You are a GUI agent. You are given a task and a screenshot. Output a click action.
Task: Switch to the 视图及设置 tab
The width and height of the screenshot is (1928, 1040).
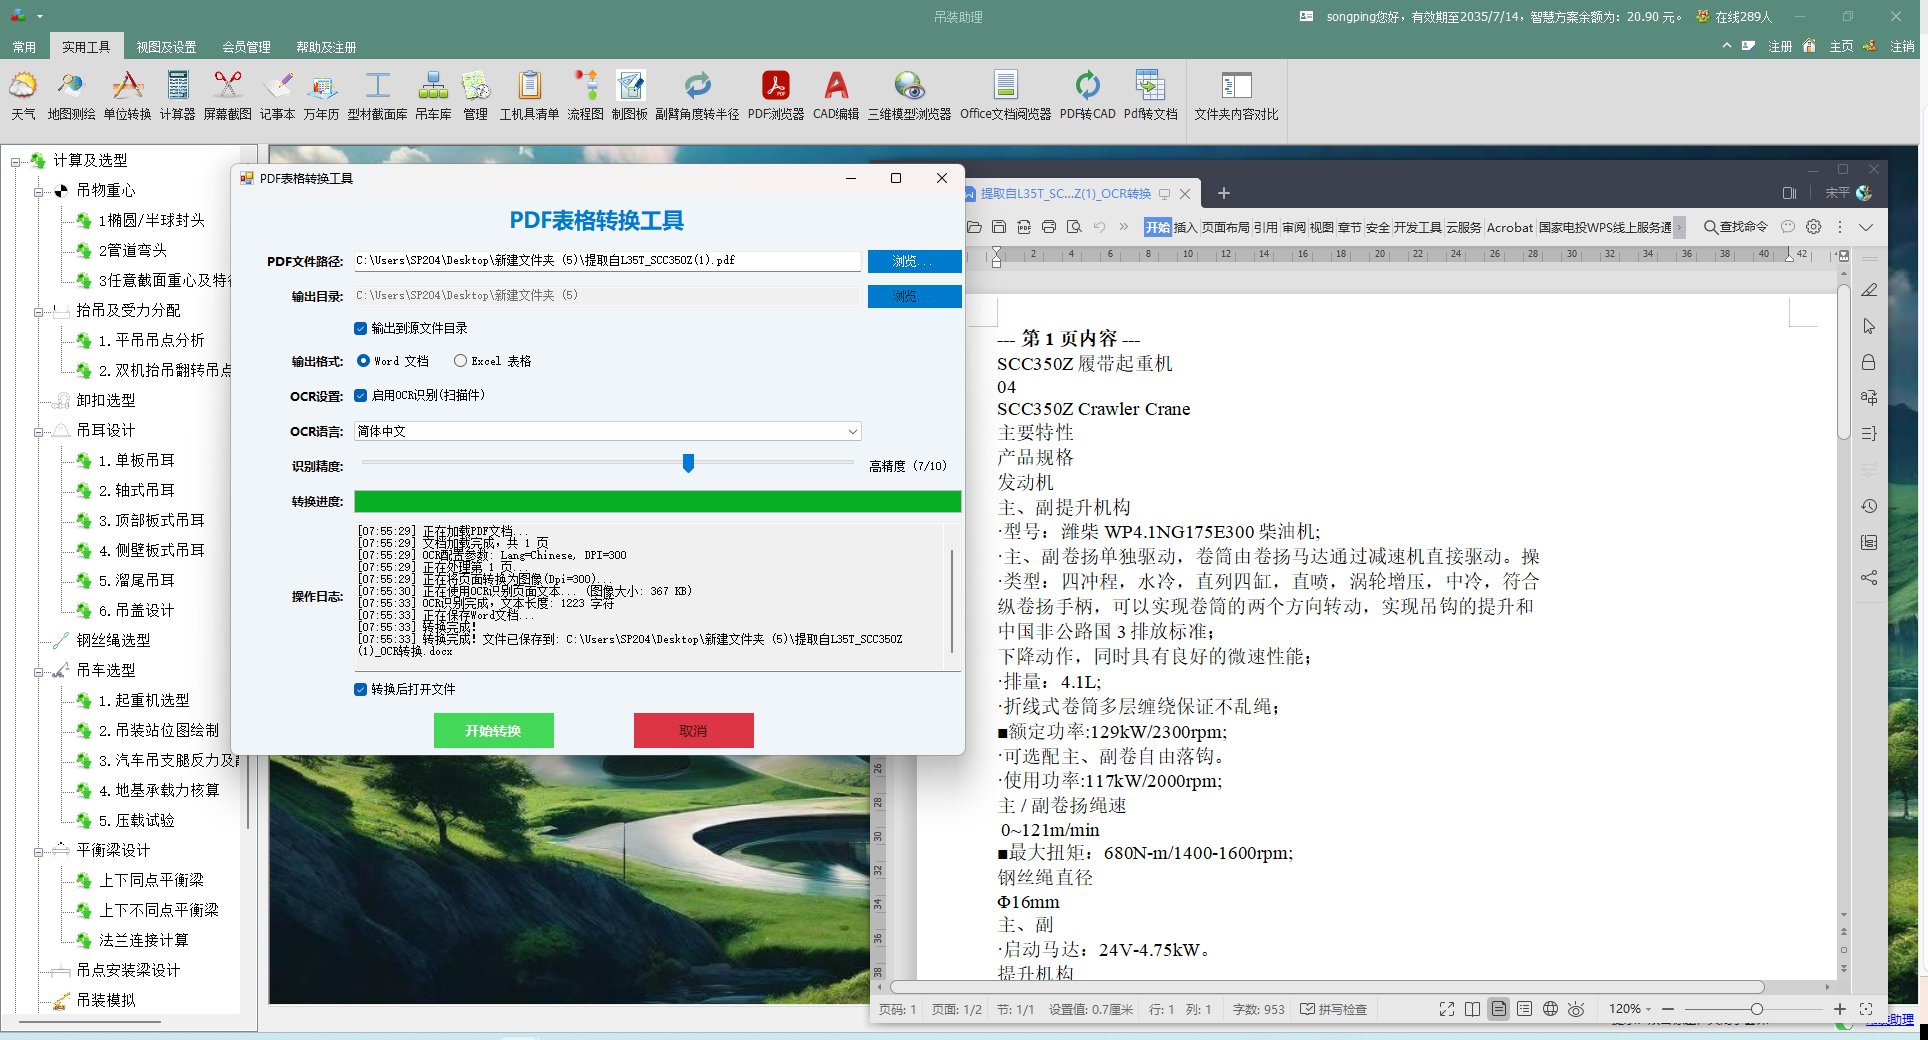[x=166, y=47]
